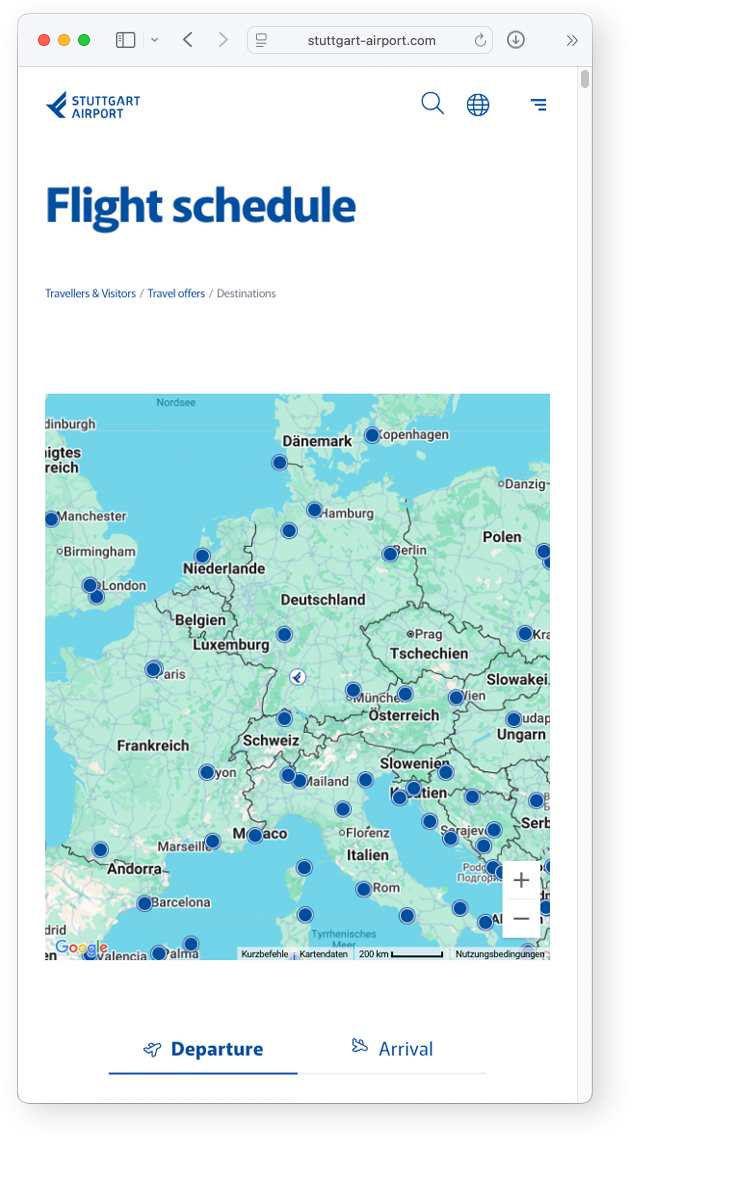The width and height of the screenshot is (737, 1186).
Task: Go forward with the Safari forward arrow
Action: (x=222, y=39)
